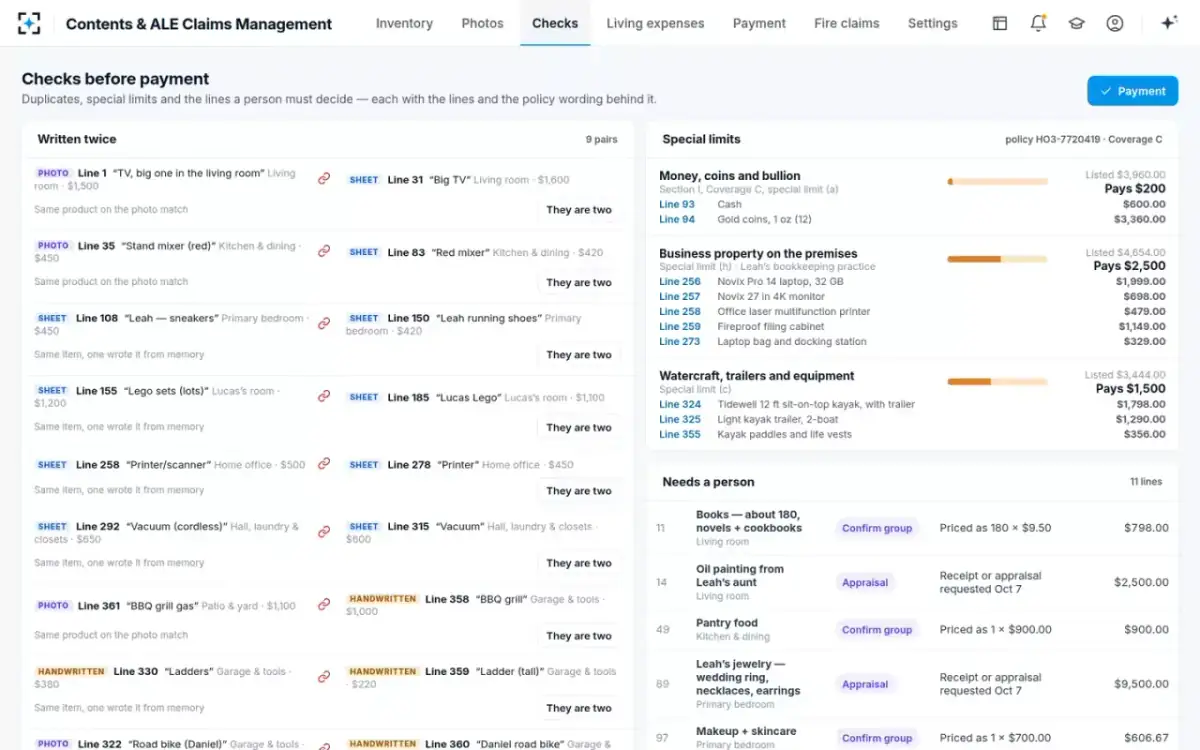Click the "Pays $2,500" amount
The height and width of the screenshot is (750, 1200).
pos(1130,266)
